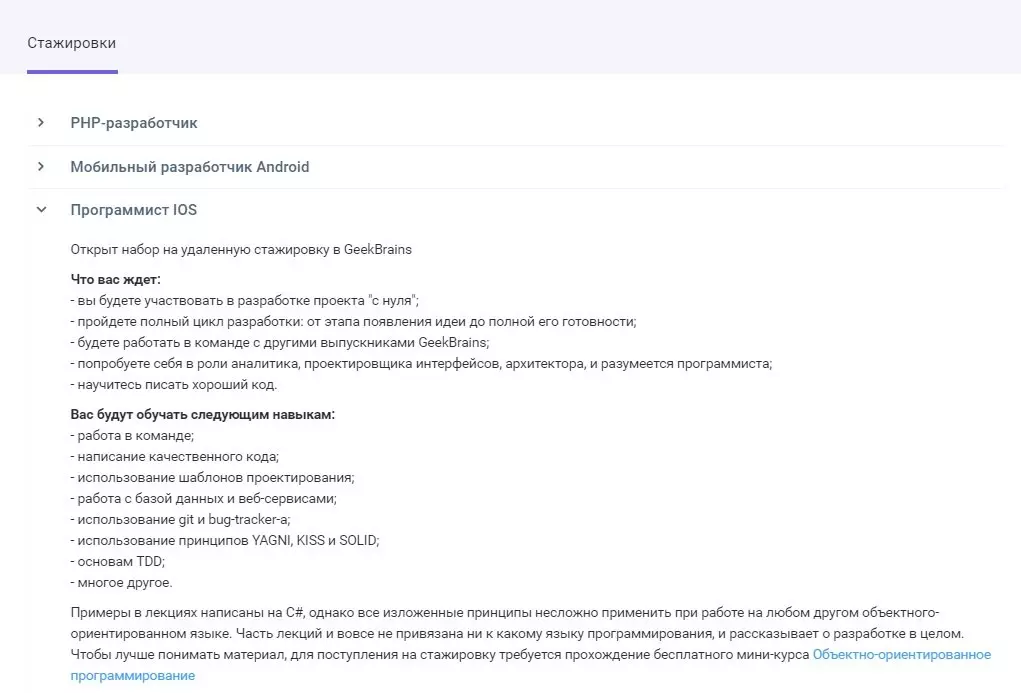Click the 'Что вас ждет:' bold heading

click(115, 279)
